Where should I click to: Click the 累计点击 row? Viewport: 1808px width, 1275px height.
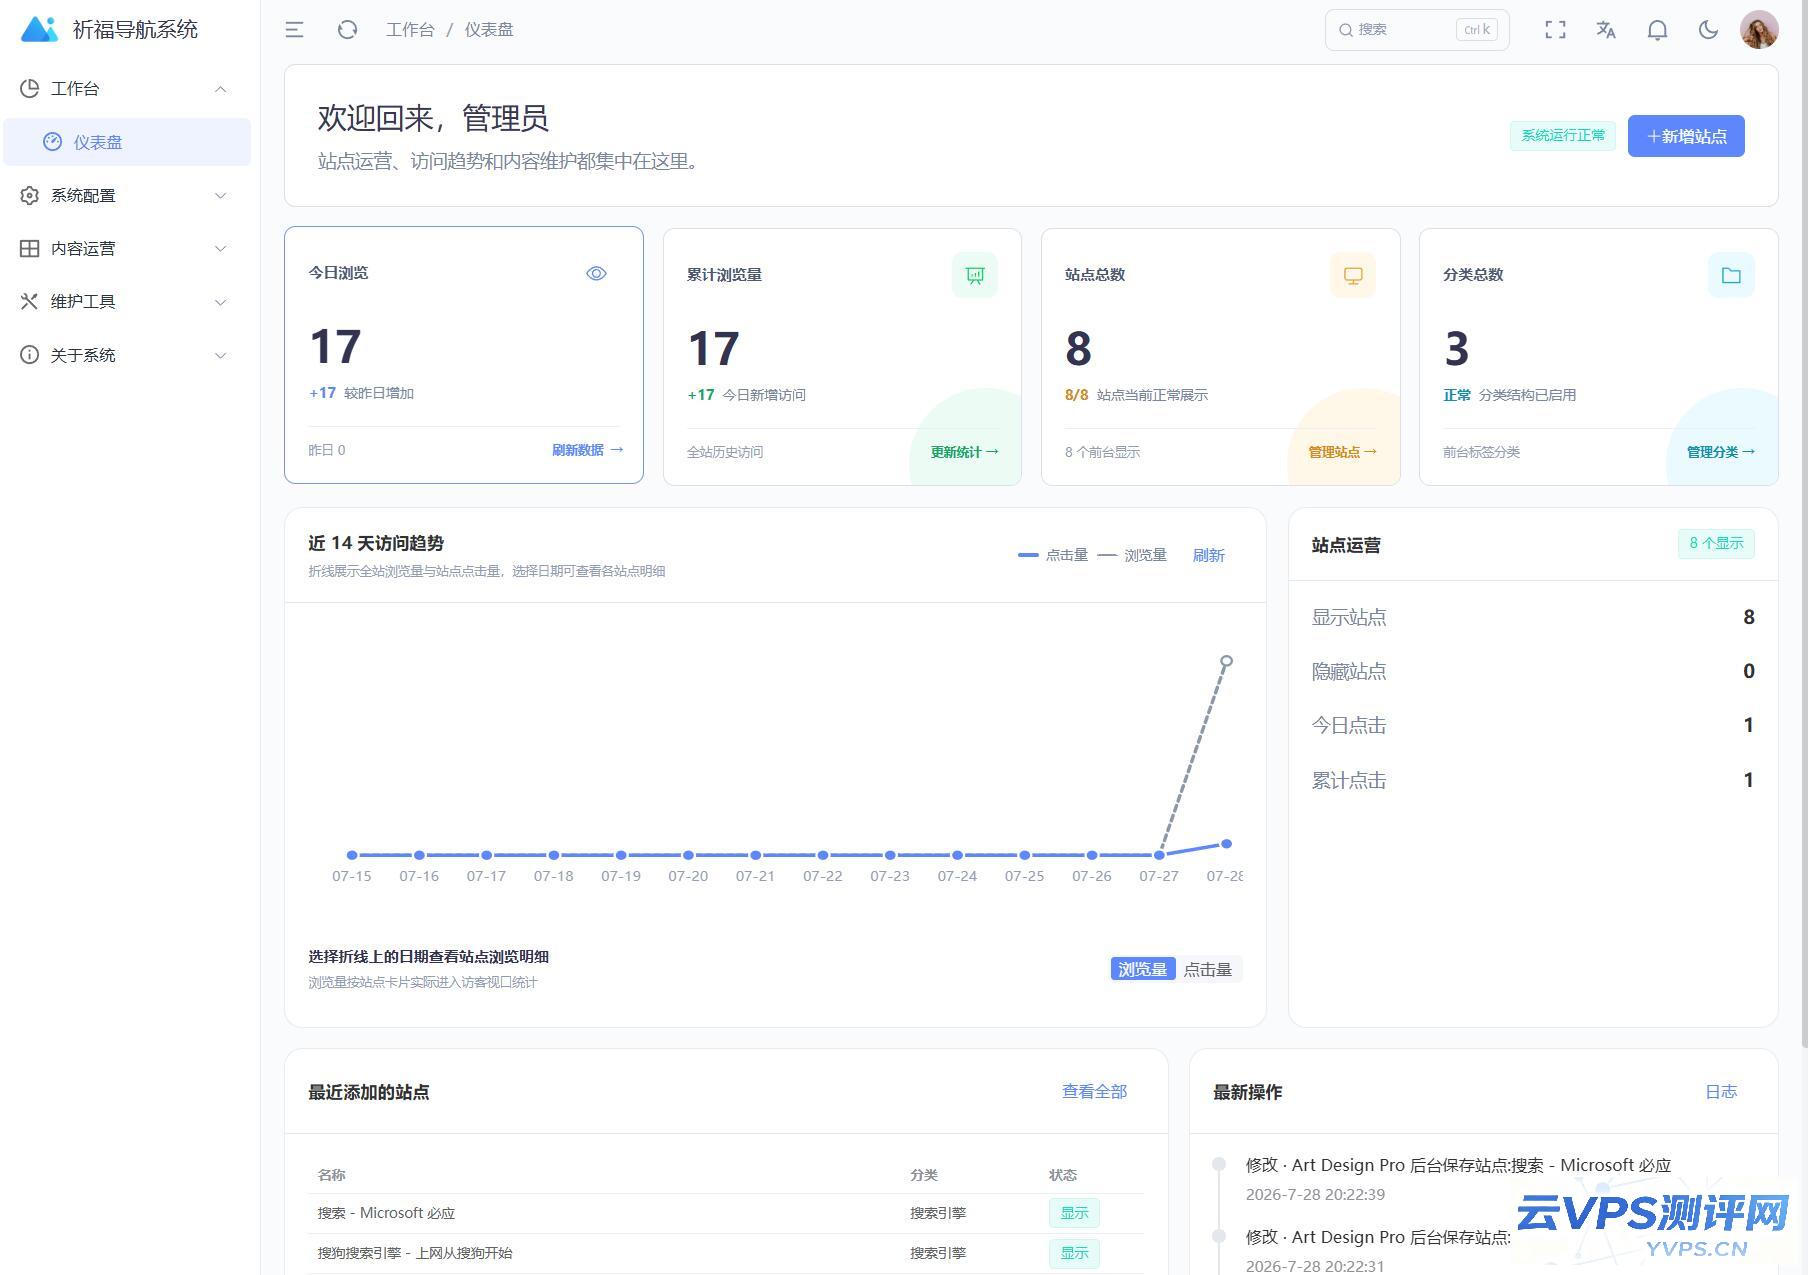click(x=1533, y=780)
